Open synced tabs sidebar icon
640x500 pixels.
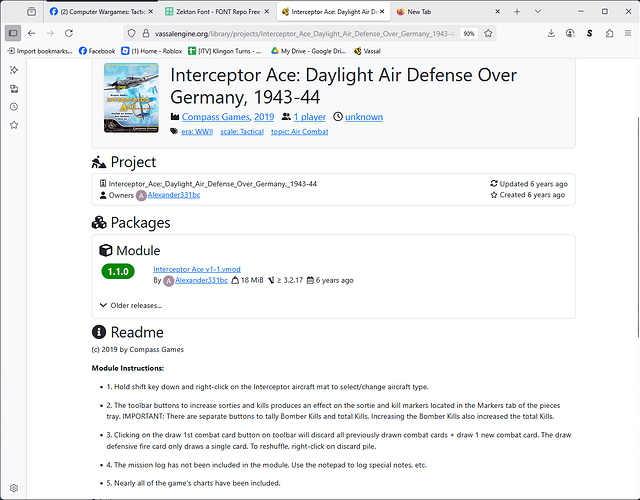point(13,88)
